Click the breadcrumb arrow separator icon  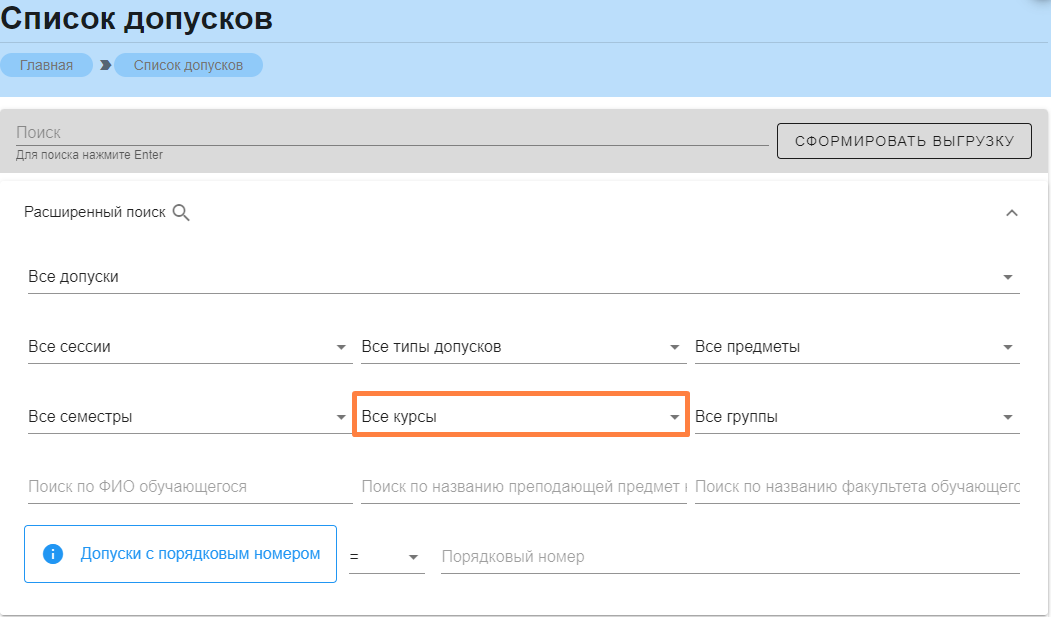point(105,66)
